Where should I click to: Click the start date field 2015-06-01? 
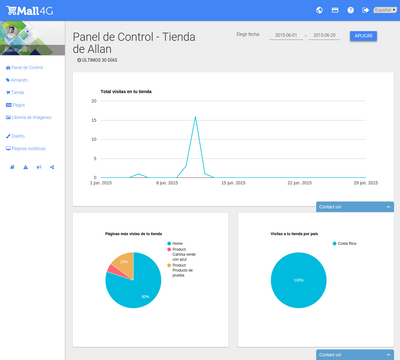286,35
